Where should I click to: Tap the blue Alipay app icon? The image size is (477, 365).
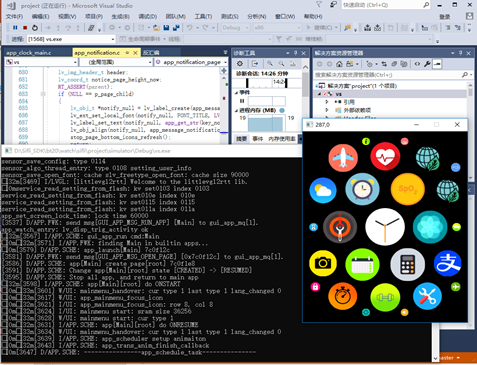[448, 263]
